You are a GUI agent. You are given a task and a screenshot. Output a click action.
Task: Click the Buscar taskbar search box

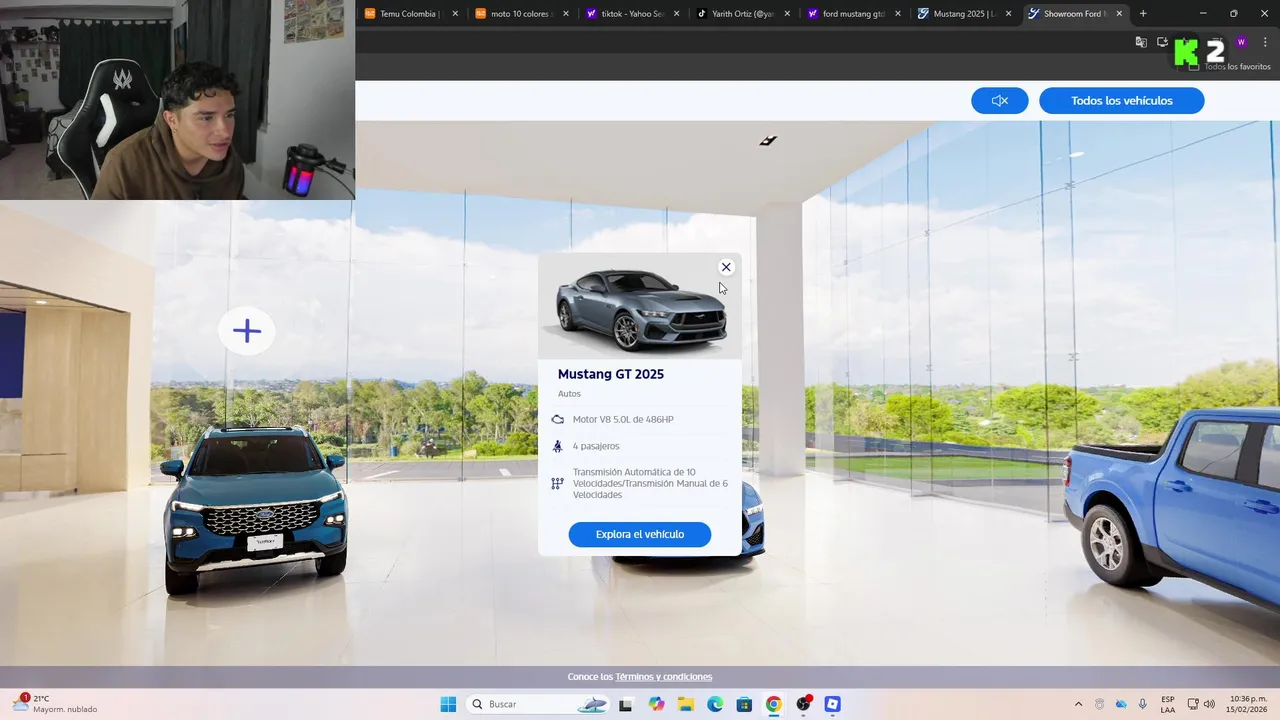(x=539, y=704)
